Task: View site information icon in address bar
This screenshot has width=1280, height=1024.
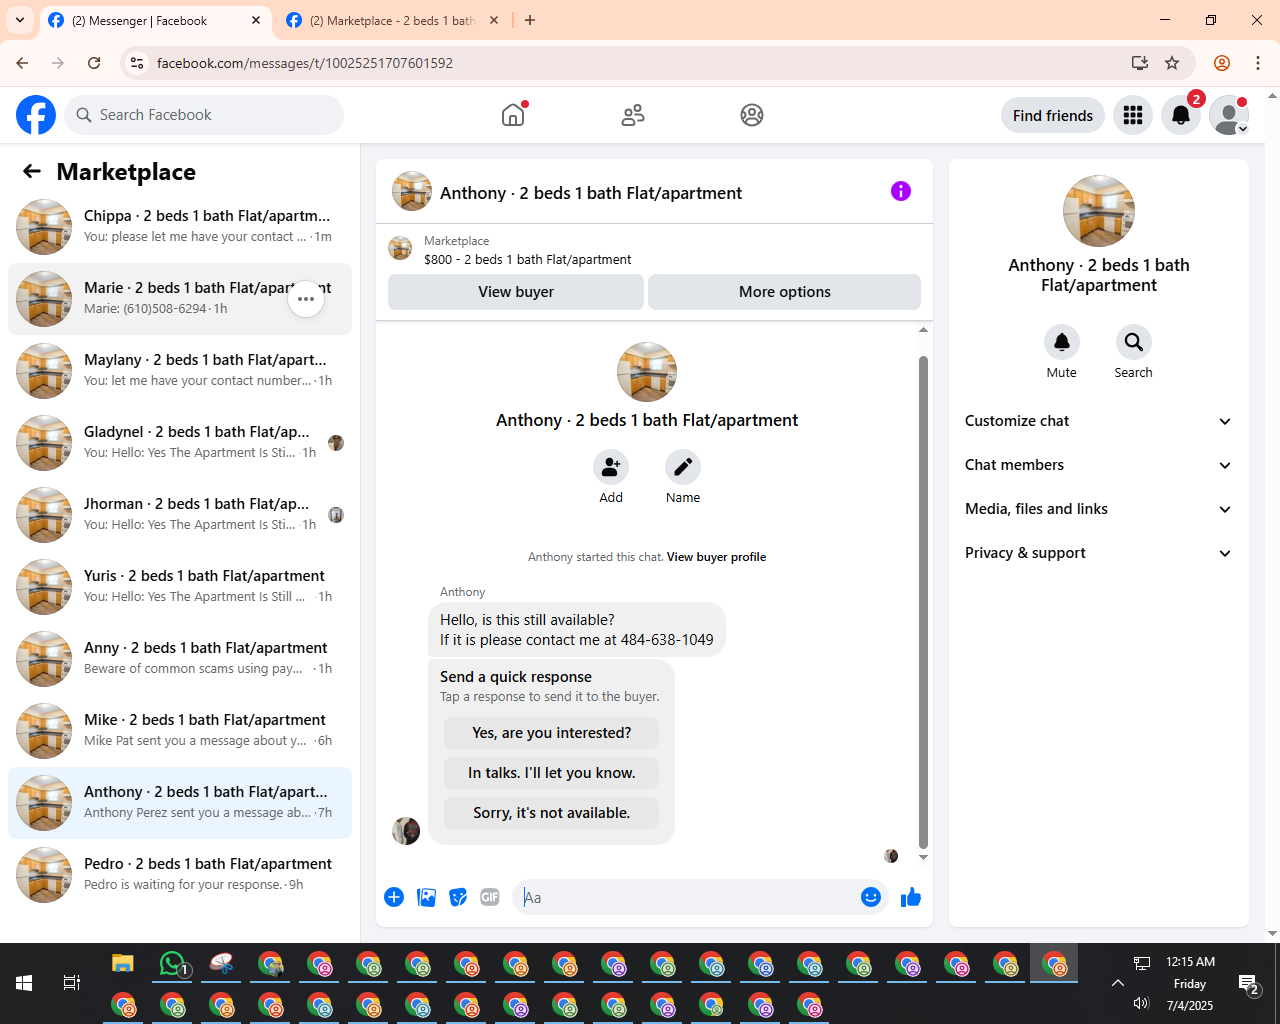Action: tap(137, 63)
